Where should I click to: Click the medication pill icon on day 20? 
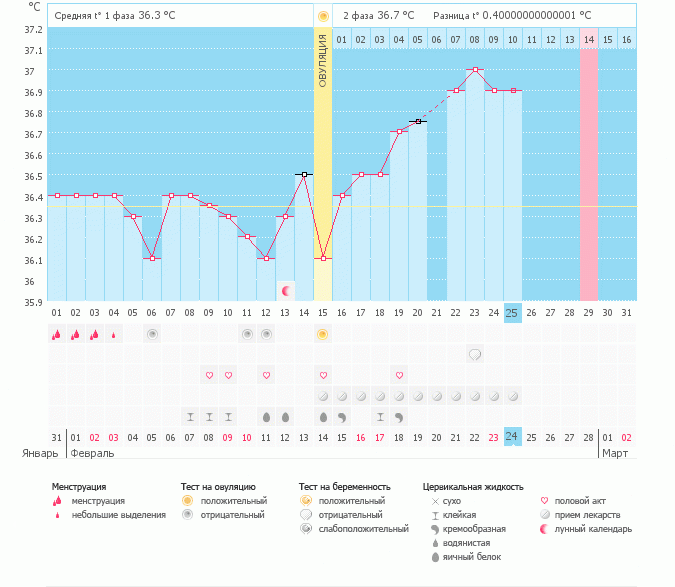pyautogui.click(x=418, y=396)
